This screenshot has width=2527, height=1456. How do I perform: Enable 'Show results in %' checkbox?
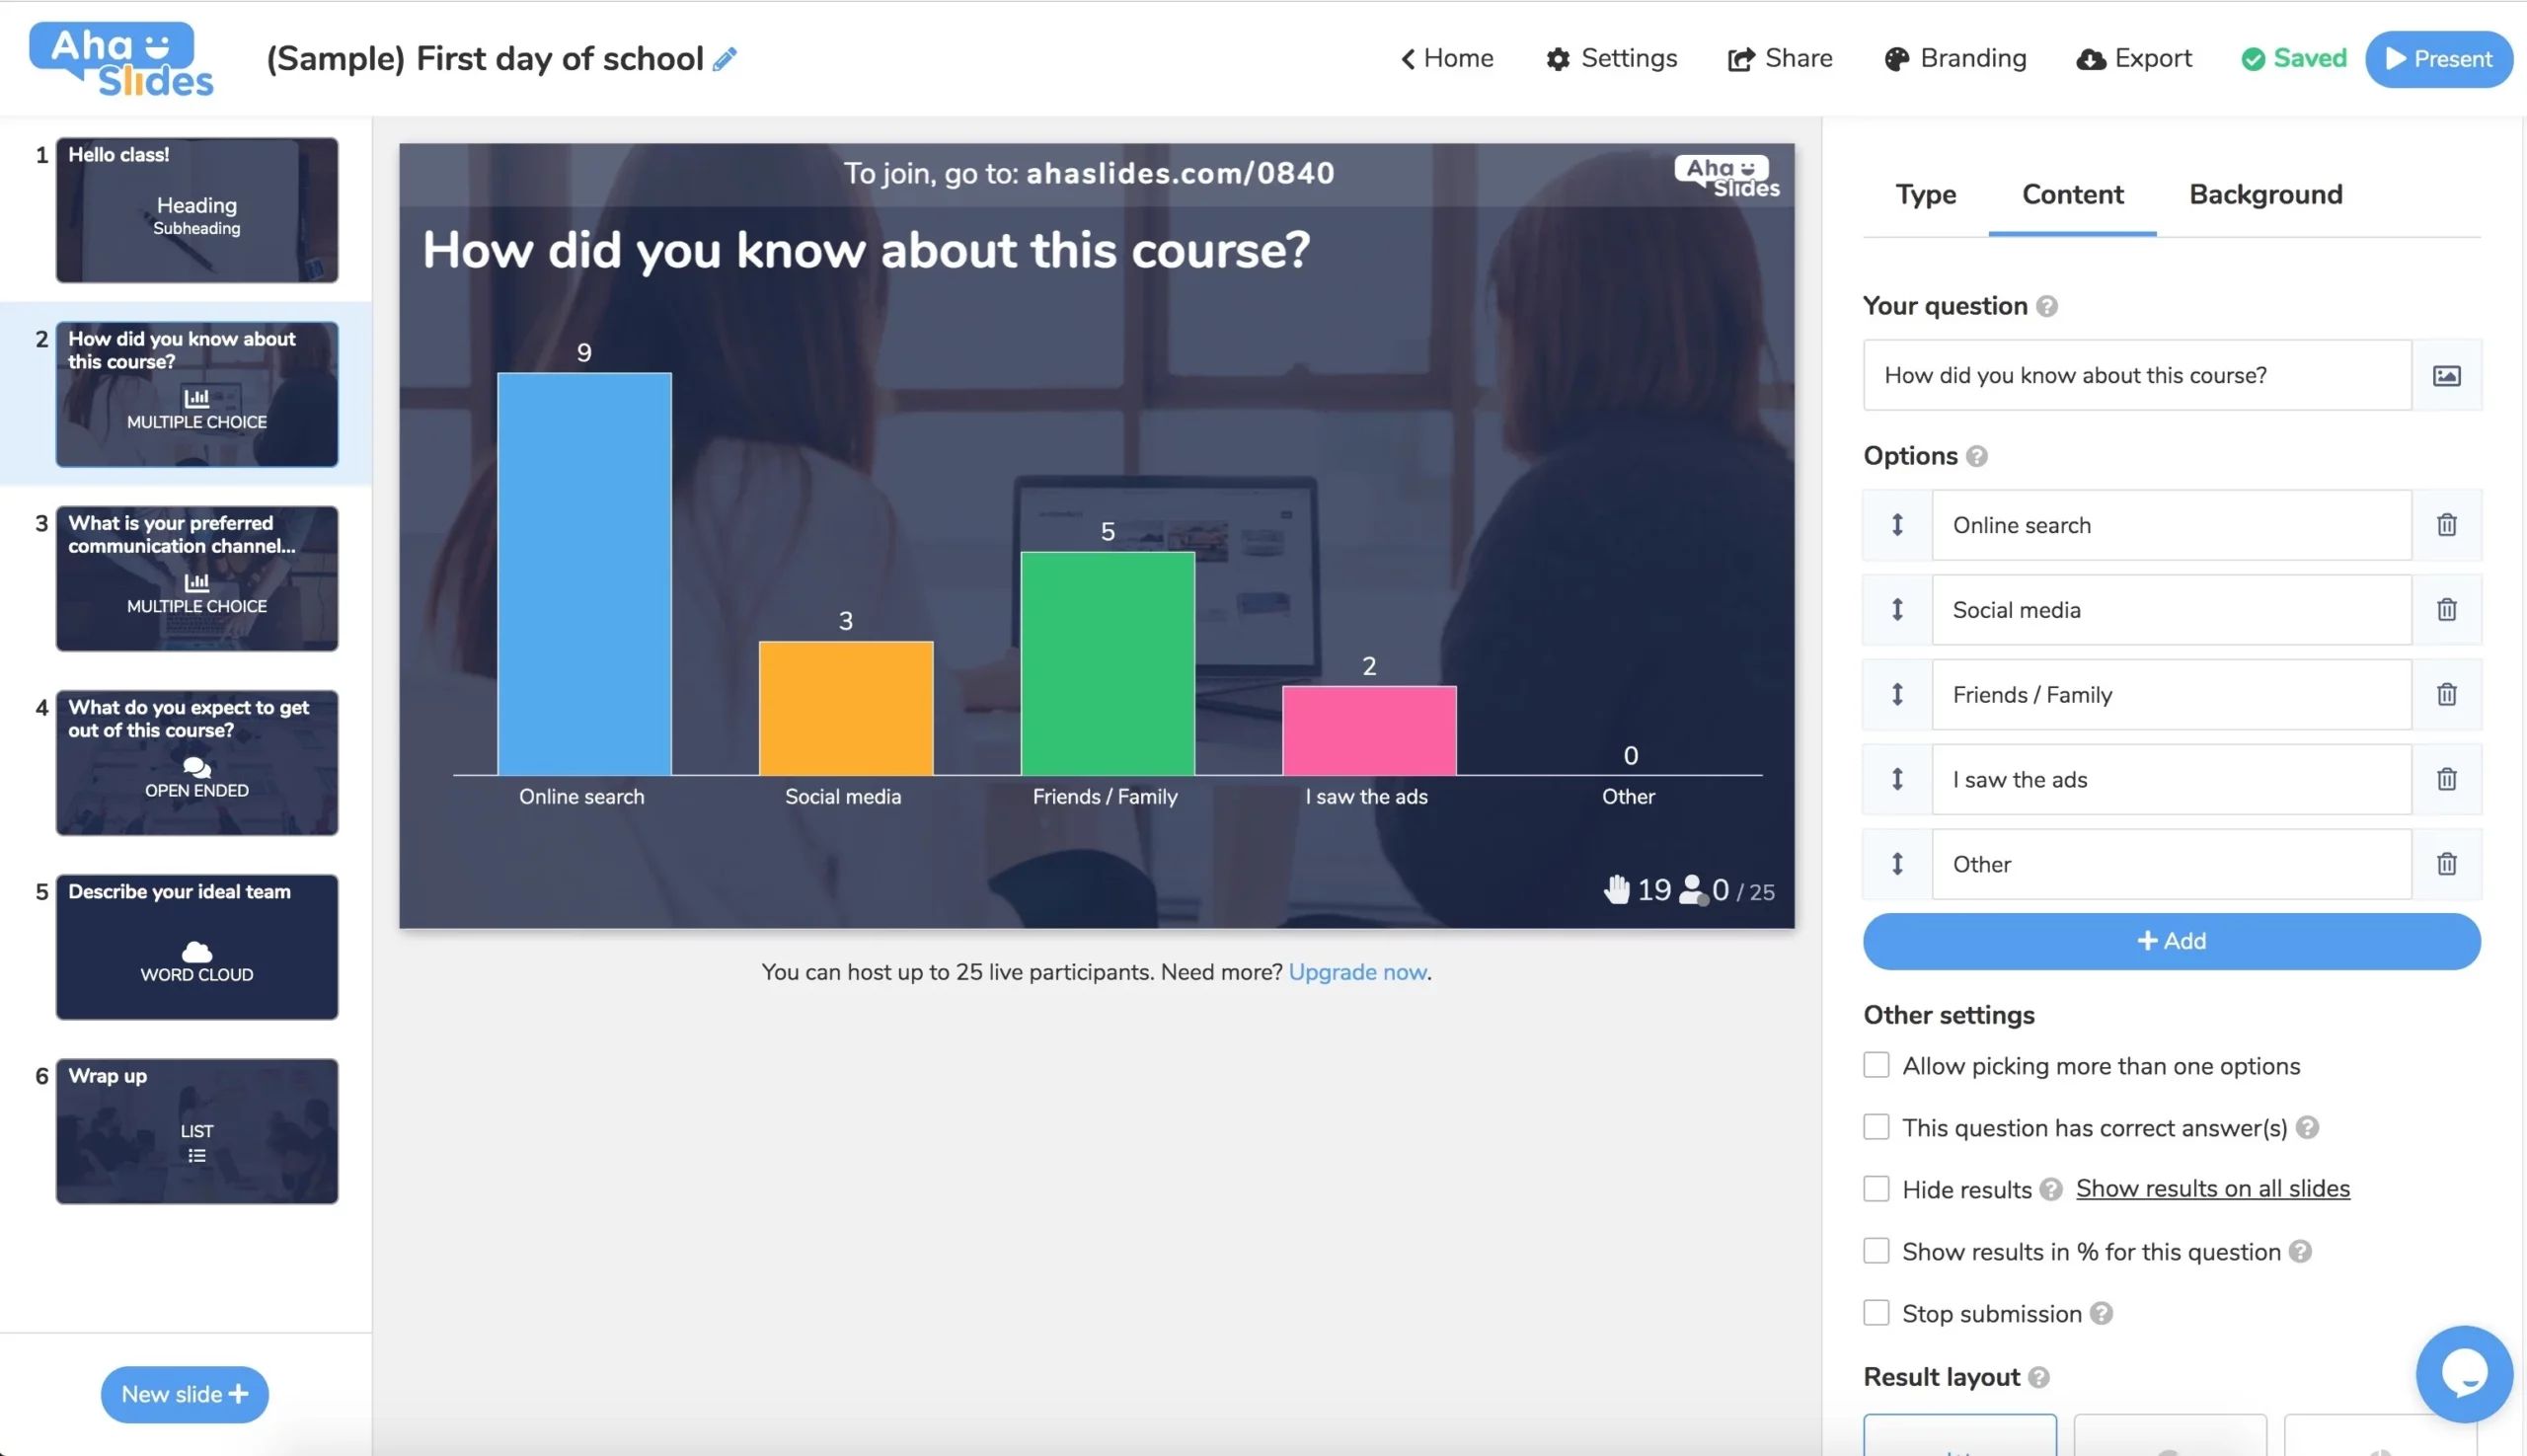[1876, 1251]
